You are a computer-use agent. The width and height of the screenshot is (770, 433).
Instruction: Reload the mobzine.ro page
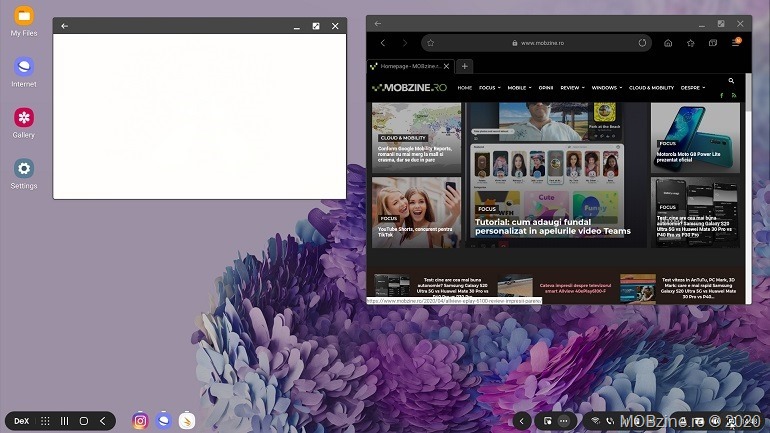[x=642, y=43]
